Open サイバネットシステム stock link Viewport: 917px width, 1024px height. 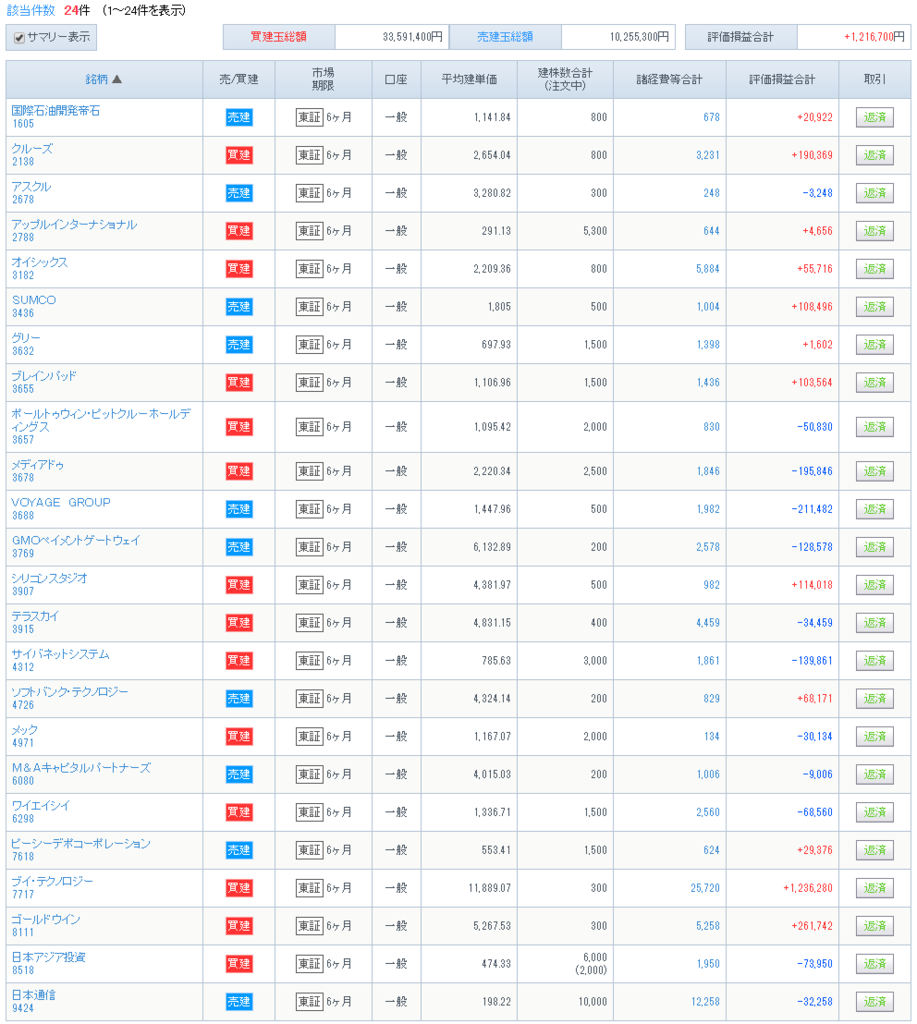(60, 654)
